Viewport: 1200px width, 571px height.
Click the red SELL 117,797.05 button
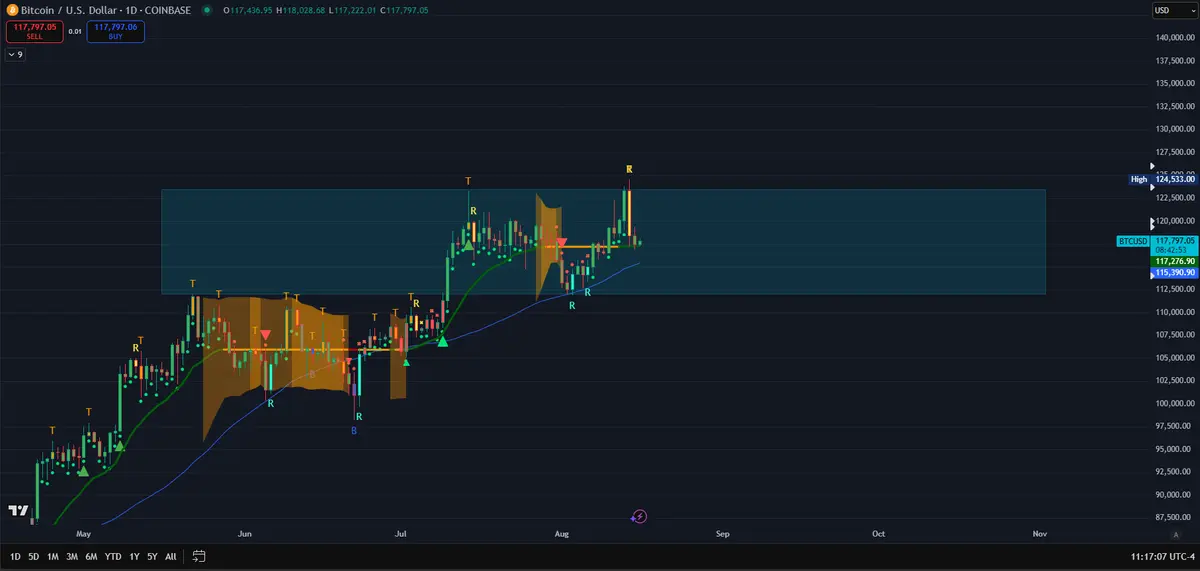tap(34, 31)
